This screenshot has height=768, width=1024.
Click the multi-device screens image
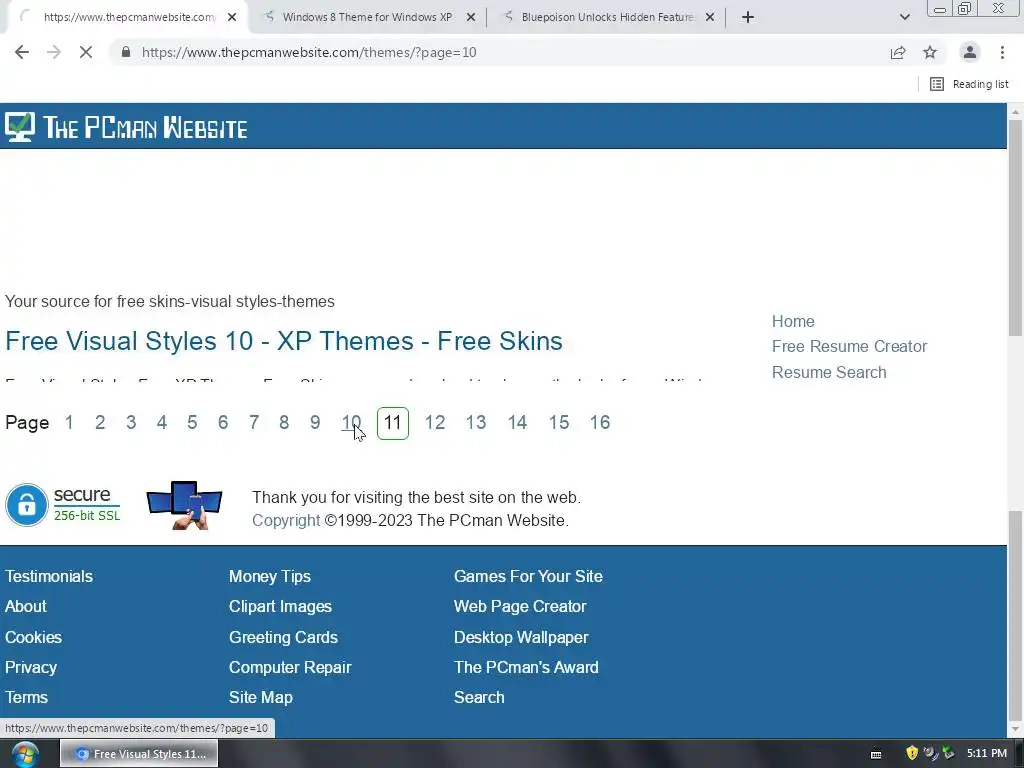click(184, 505)
